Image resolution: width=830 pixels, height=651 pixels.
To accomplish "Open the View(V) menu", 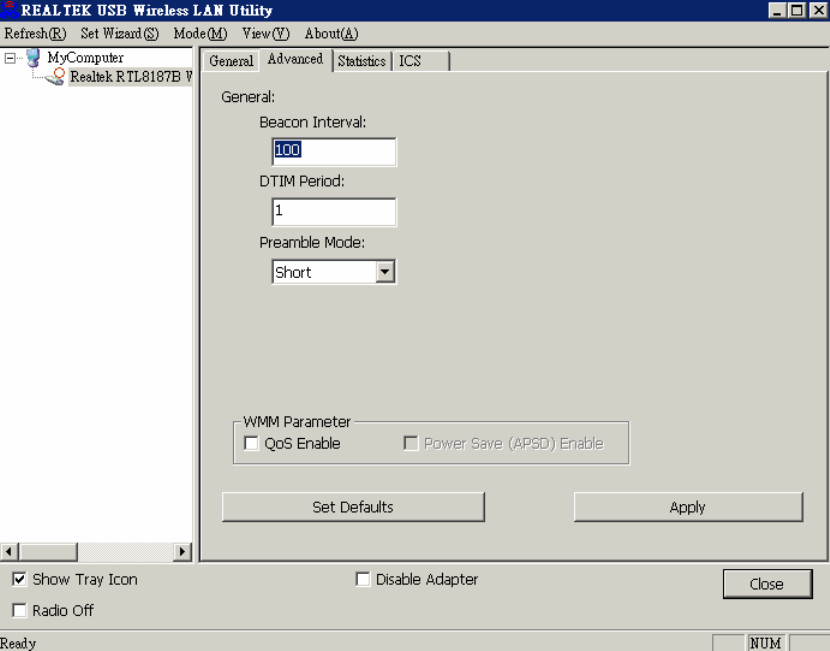I will tap(266, 33).
